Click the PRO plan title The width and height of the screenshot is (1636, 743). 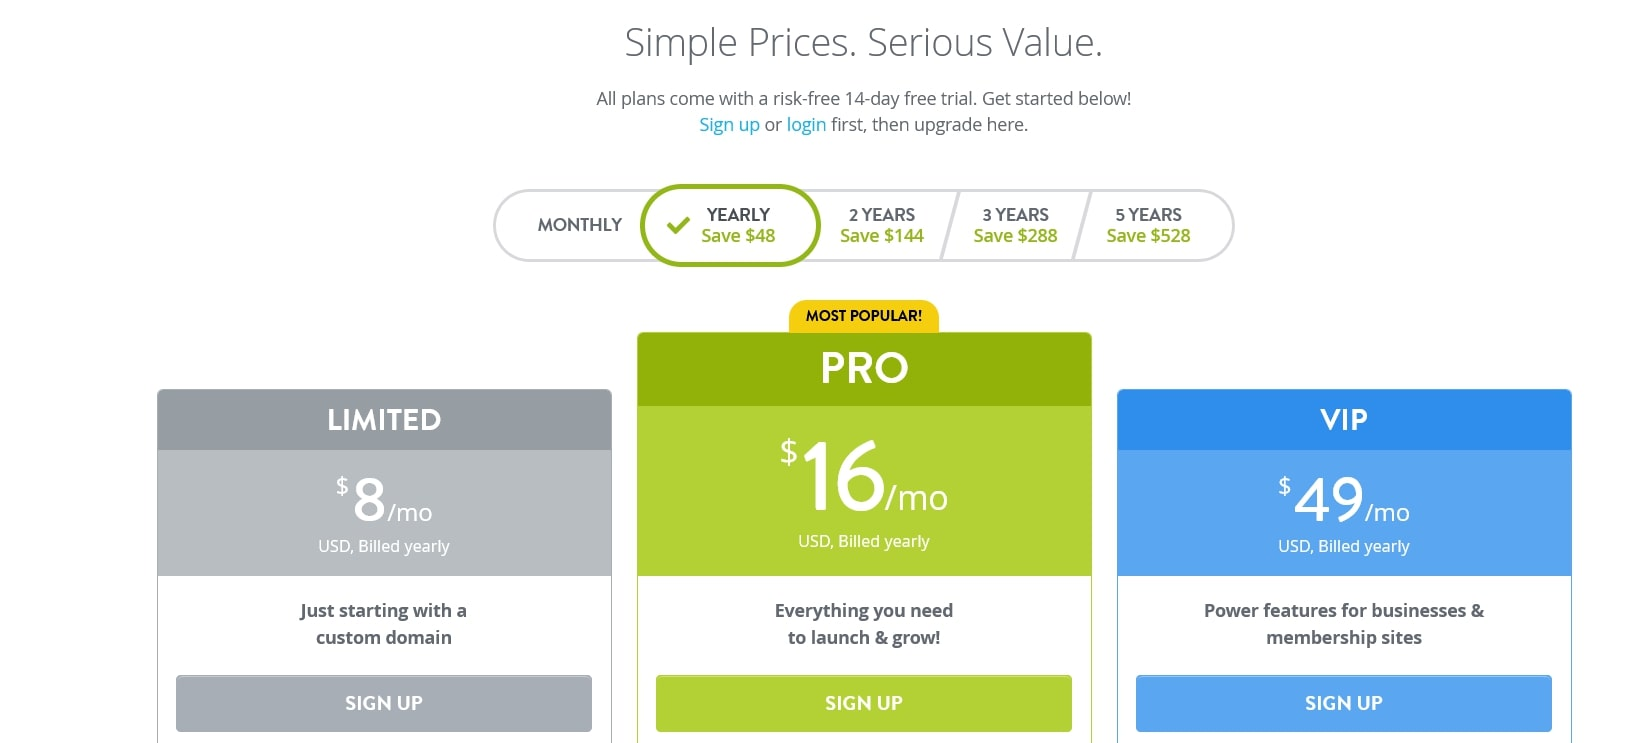pos(864,369)
